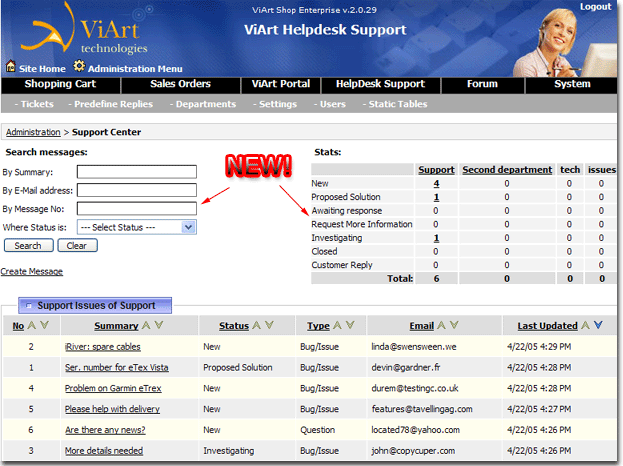
Task: Click New count 4 under Support
Action: [436, 184]
